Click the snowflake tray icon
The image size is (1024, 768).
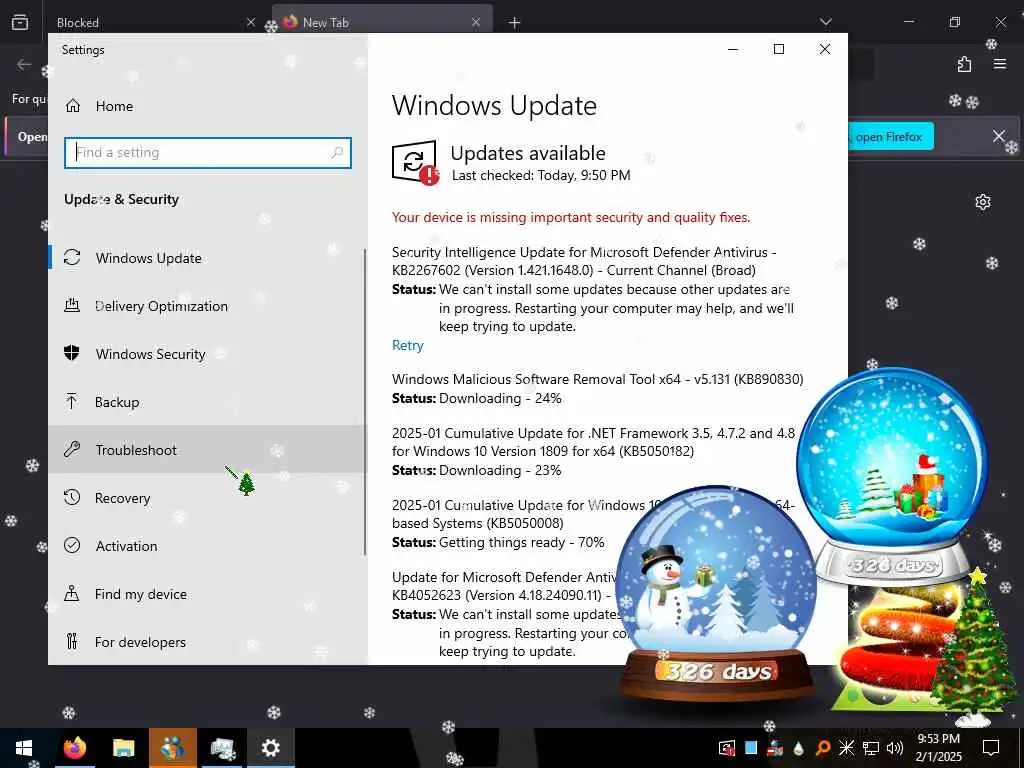point(846,748)
